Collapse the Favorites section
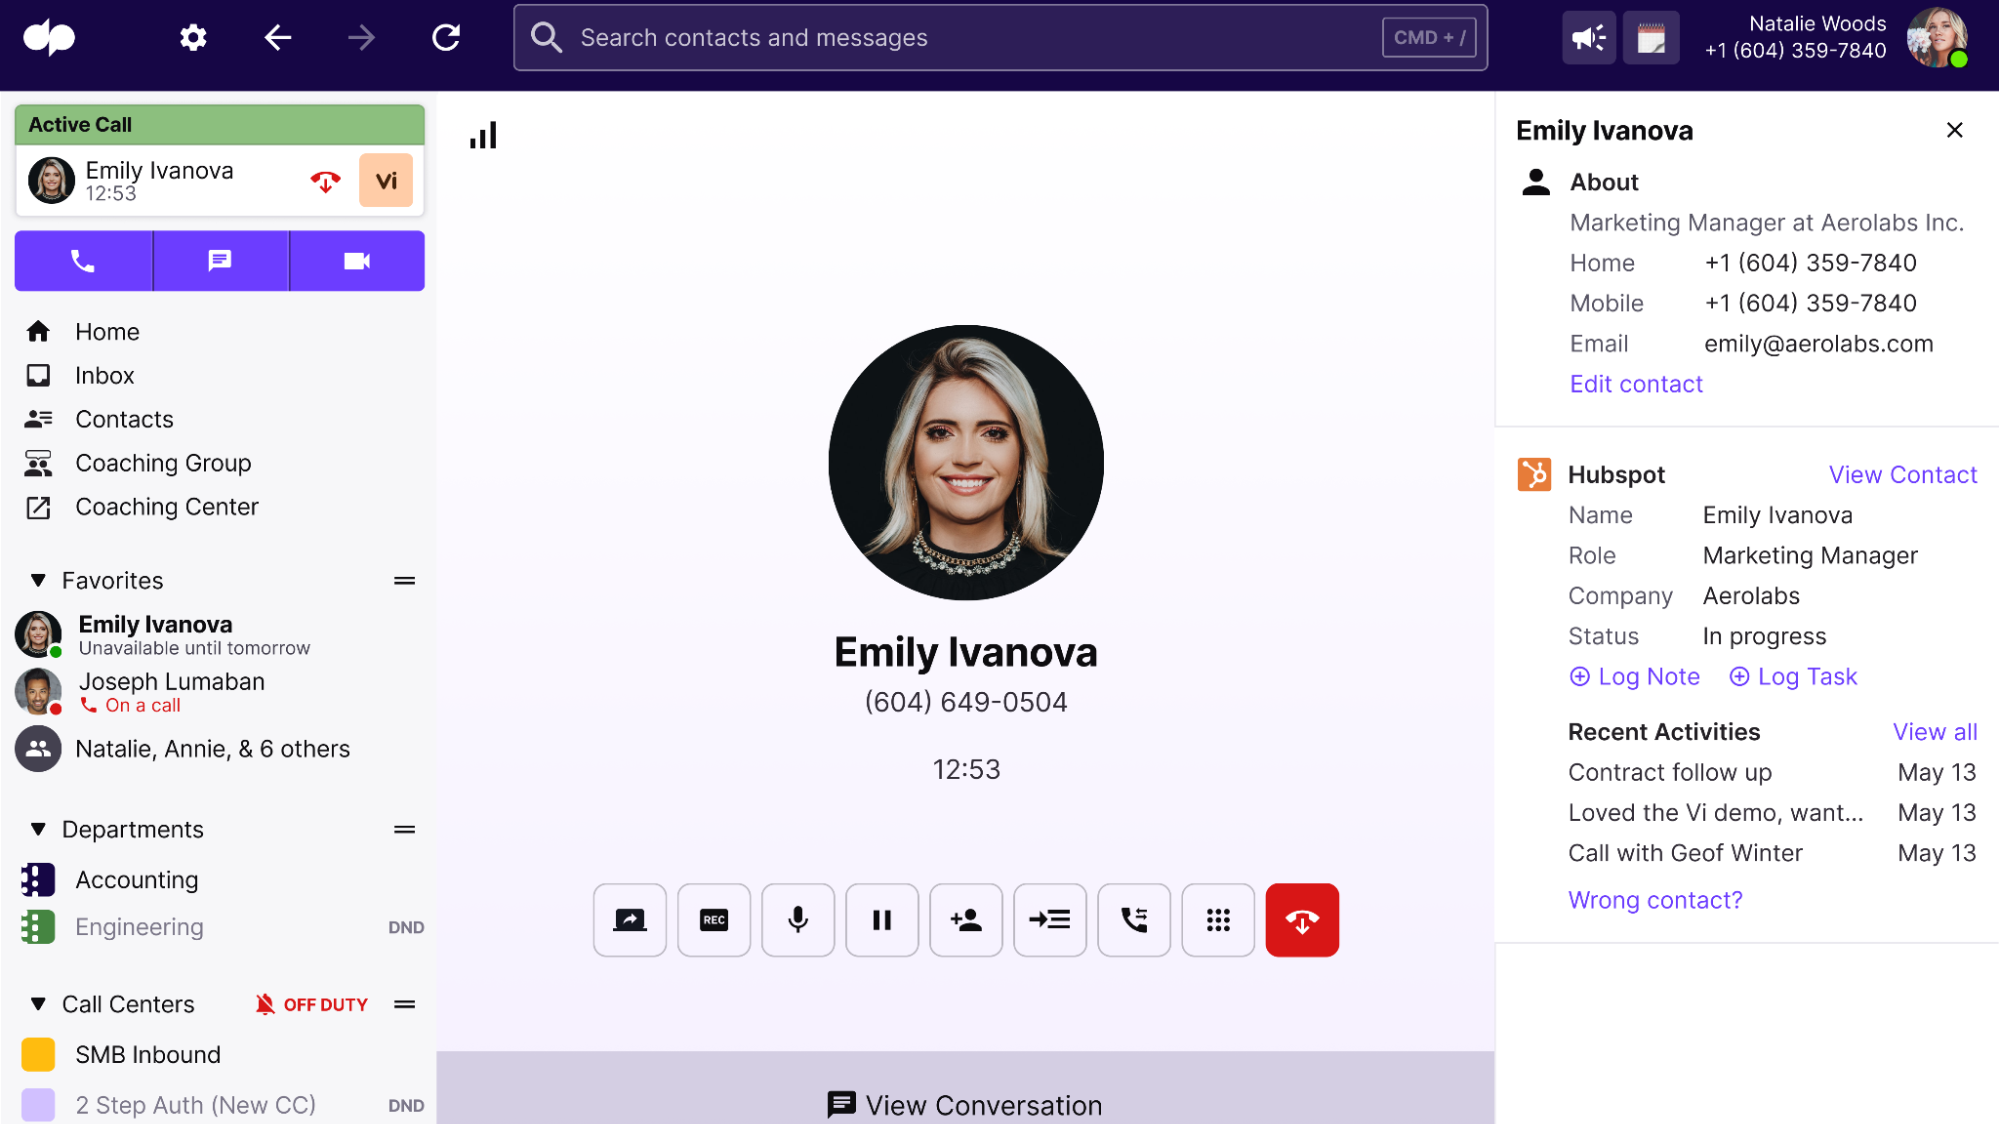This screenshot has width=1999, height=1125. 38,581
